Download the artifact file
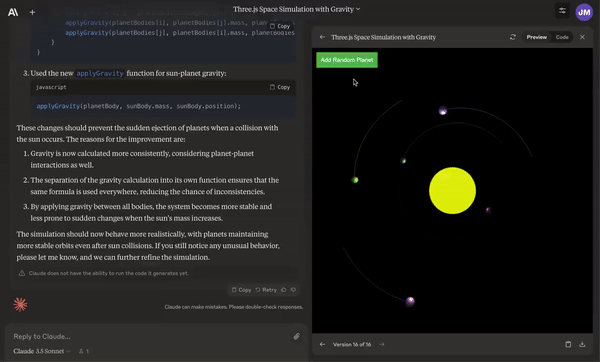 (x=582, y=344)
